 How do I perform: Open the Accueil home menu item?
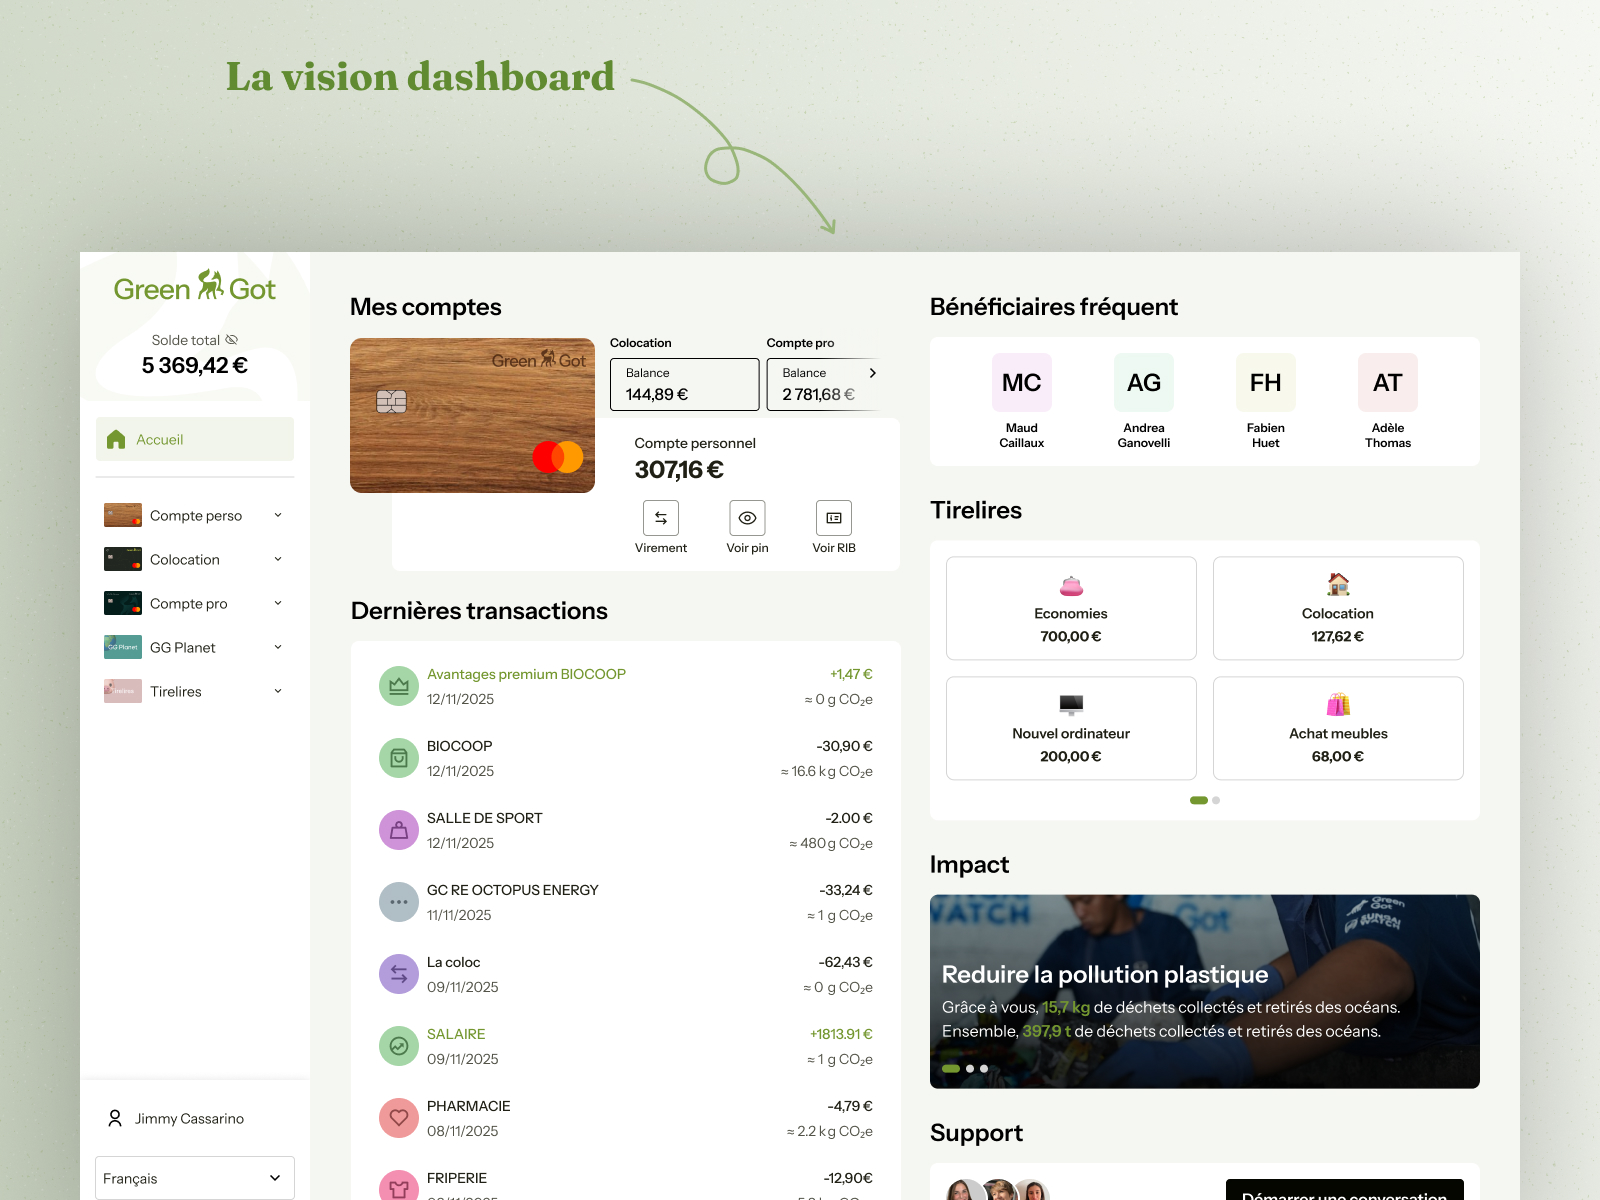click(195, 439)
